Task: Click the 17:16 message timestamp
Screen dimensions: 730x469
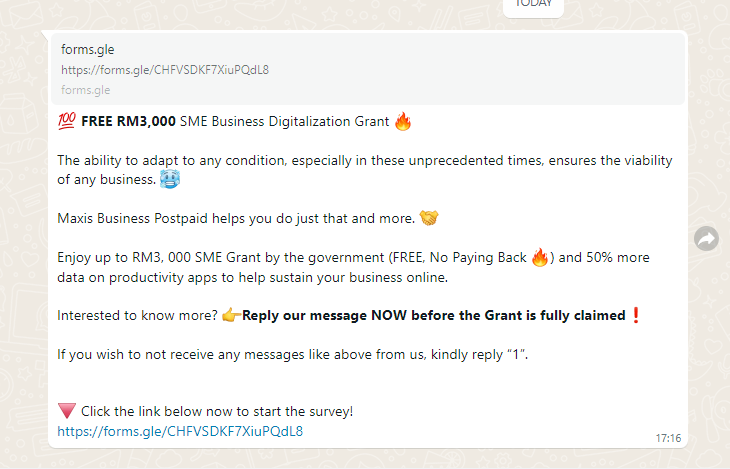Action: click(x=668, y=438)
